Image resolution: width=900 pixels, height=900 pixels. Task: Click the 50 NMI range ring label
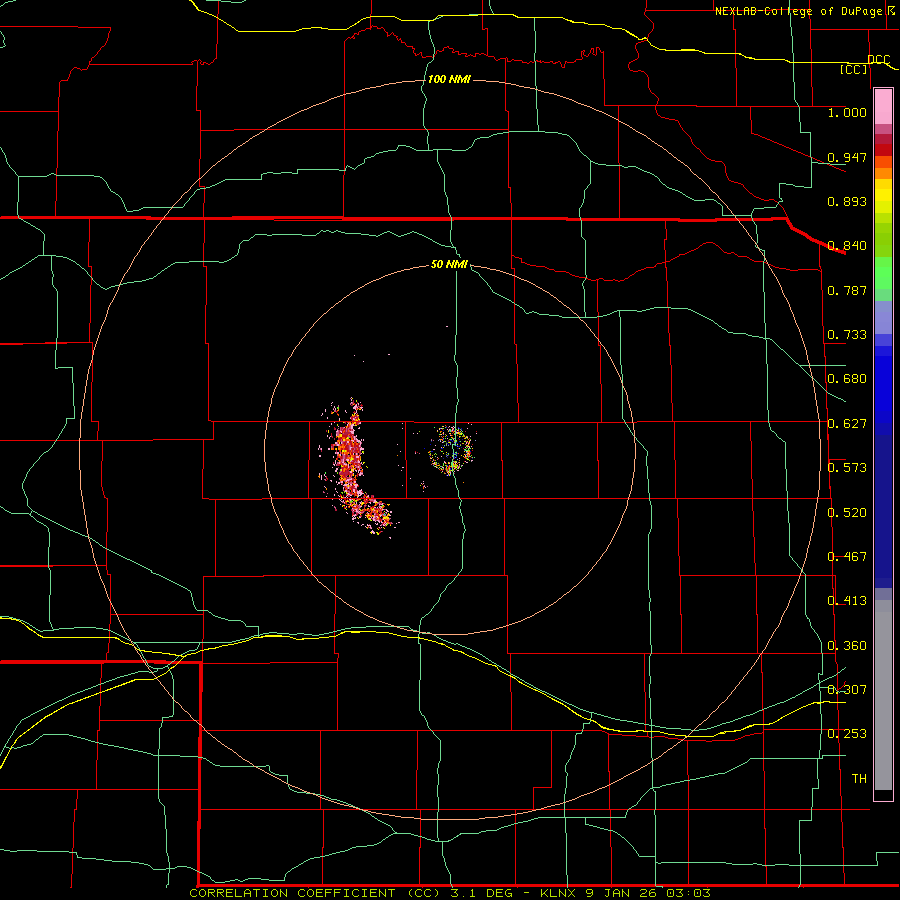449,265
